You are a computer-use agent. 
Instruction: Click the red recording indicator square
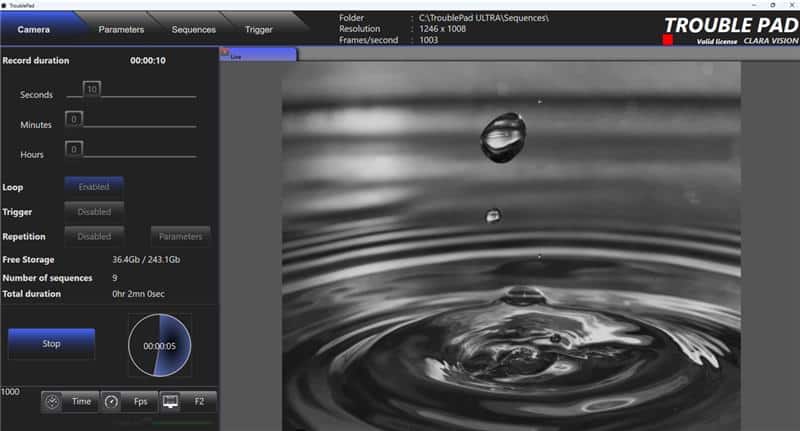(x=667, y=40)
